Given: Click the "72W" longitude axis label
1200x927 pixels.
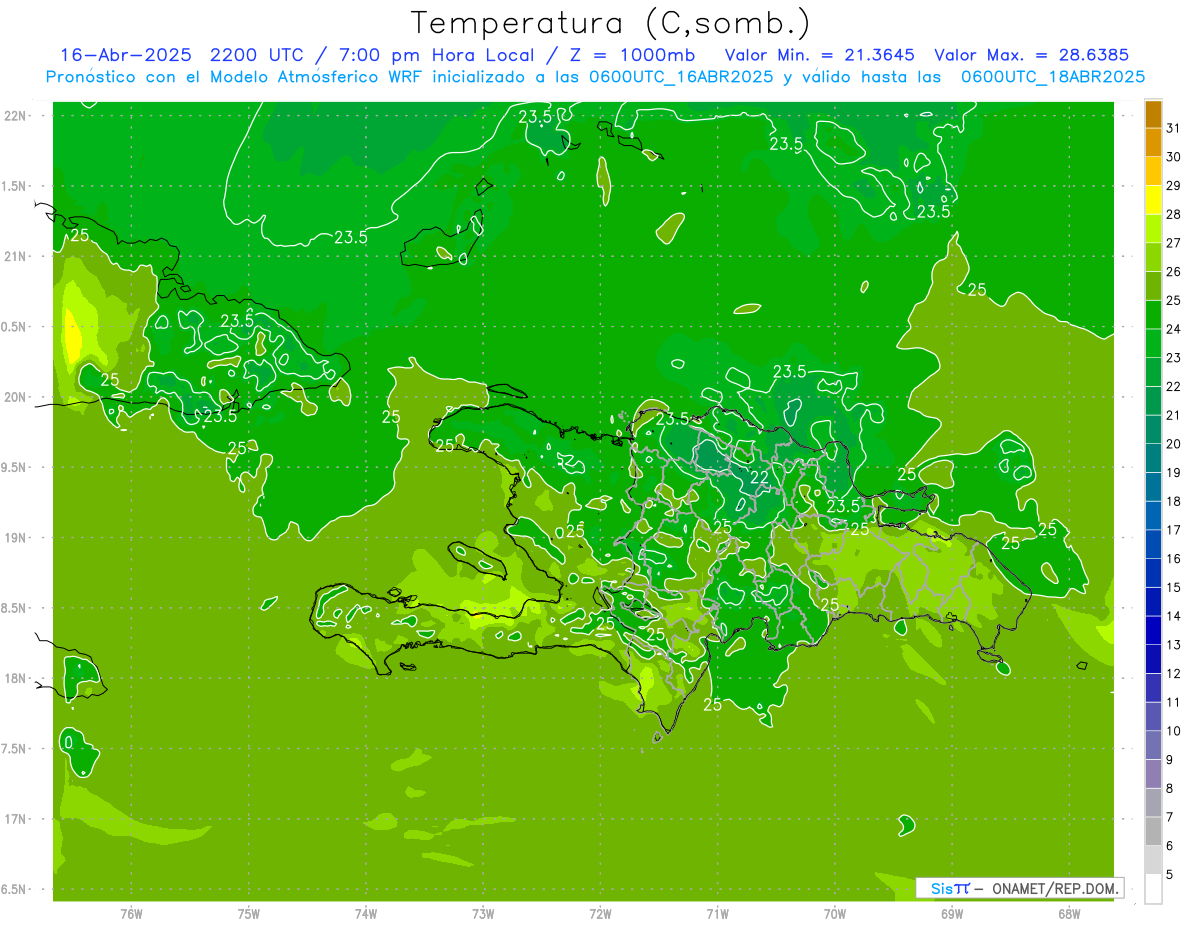Looking at the screenshot, I should [600, 913].
